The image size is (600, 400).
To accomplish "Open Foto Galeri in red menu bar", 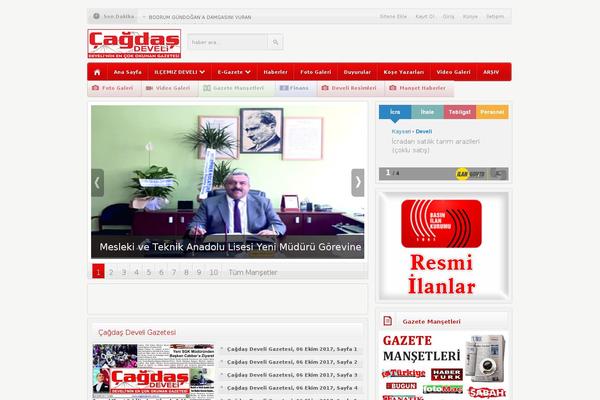I will (x=316, y=72).
